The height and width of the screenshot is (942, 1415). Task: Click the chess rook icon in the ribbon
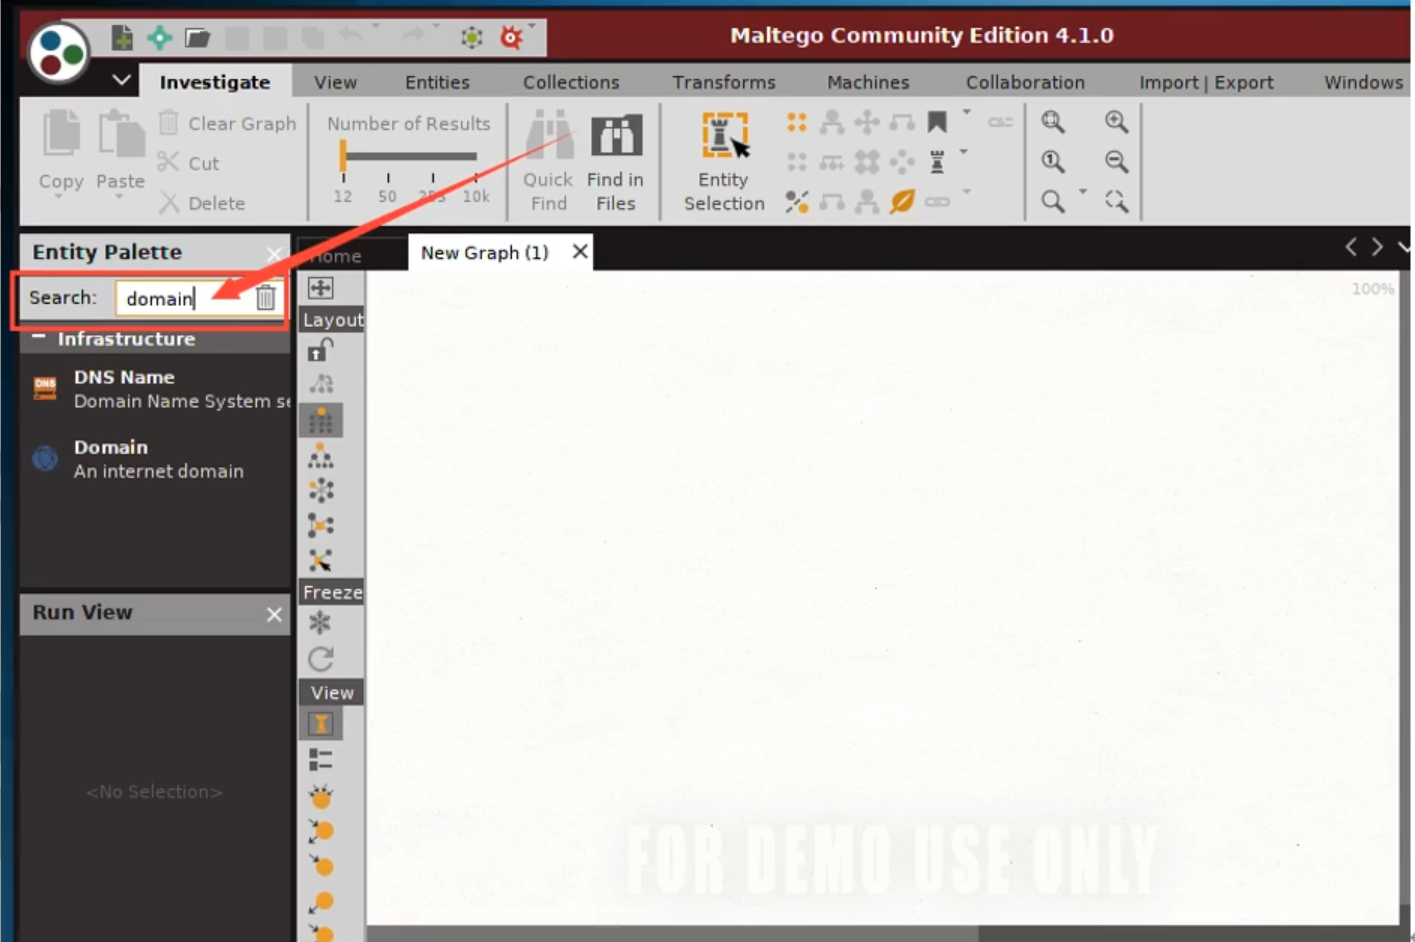pyautogui.click(x=937, y=161)
